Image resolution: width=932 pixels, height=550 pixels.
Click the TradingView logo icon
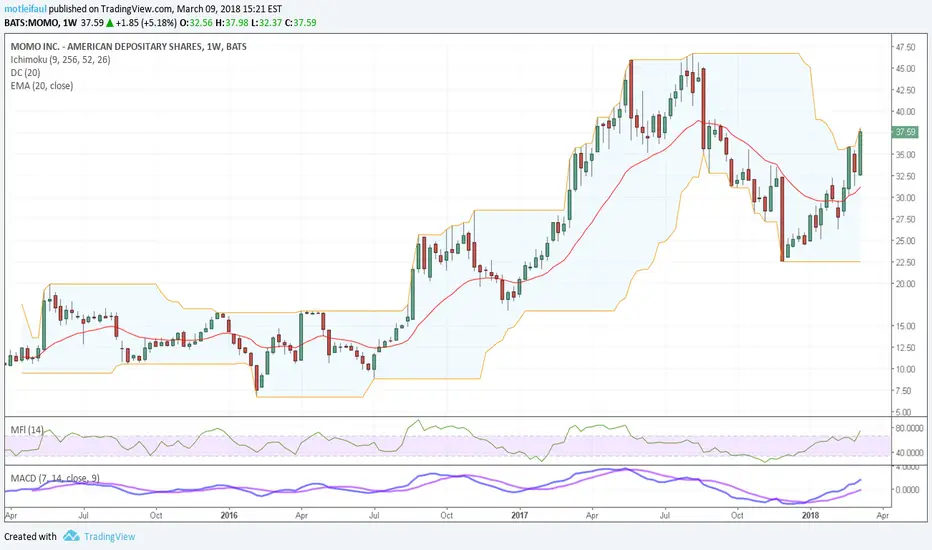click(71, 536)
